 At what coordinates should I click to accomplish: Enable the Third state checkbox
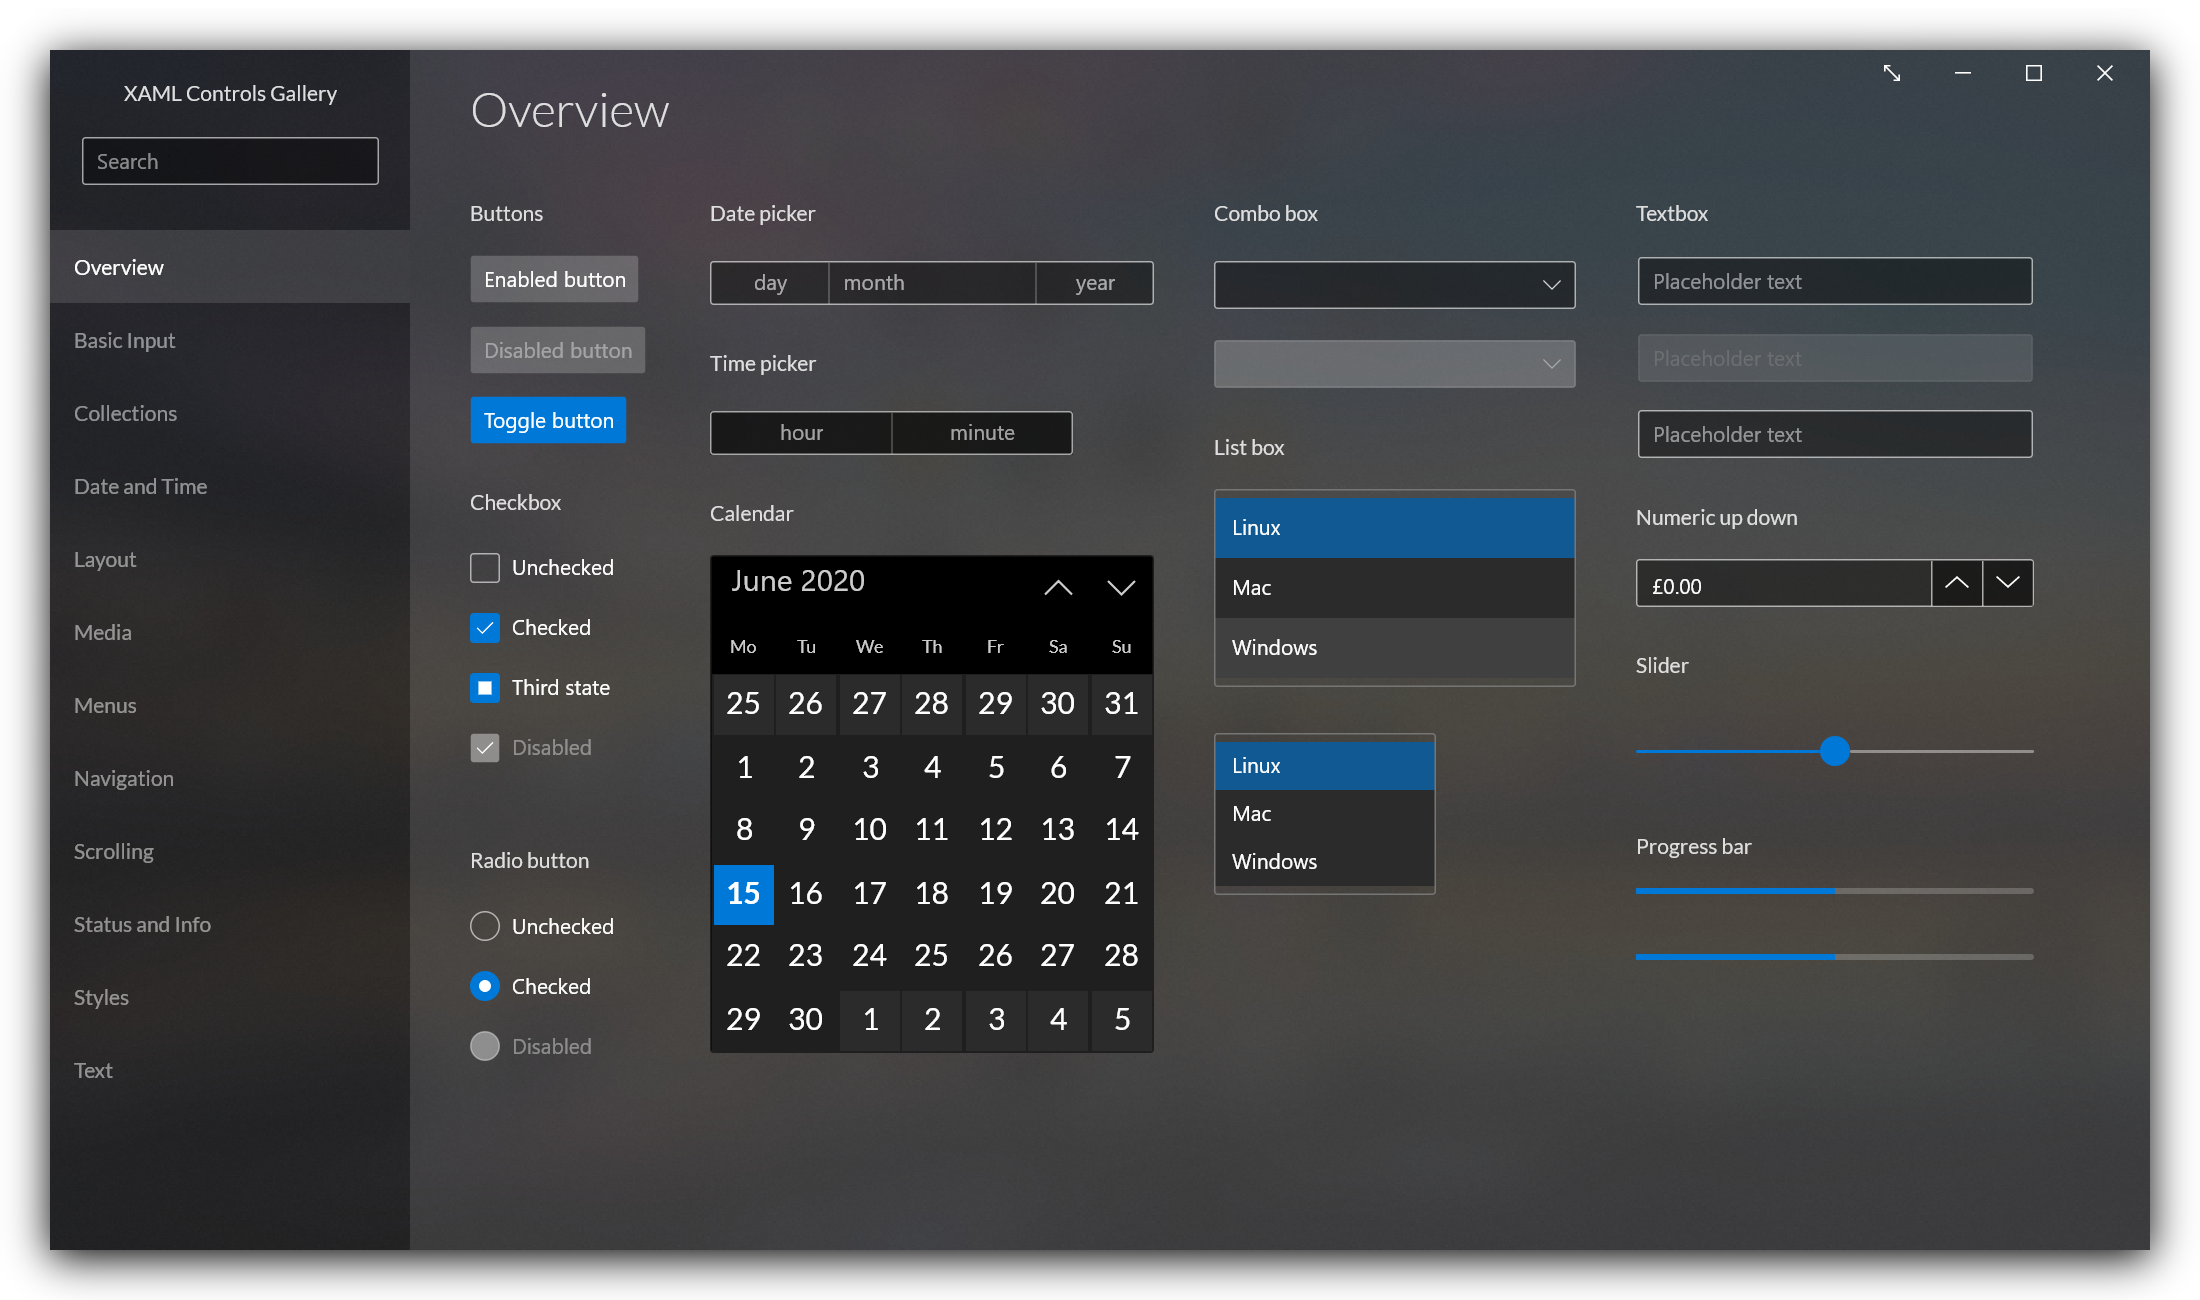(484, 686)
